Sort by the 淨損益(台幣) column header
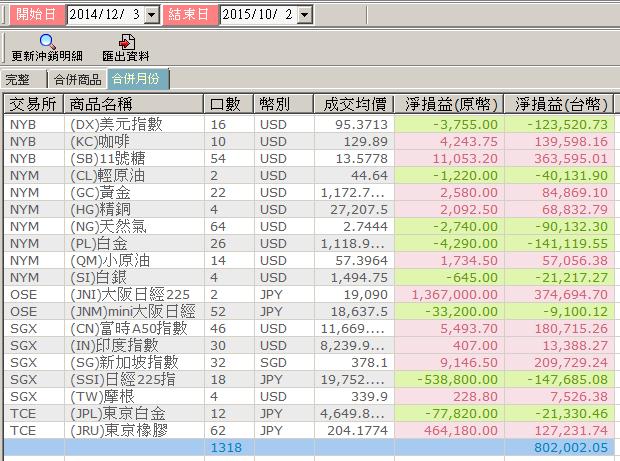 tap(559, 104)
